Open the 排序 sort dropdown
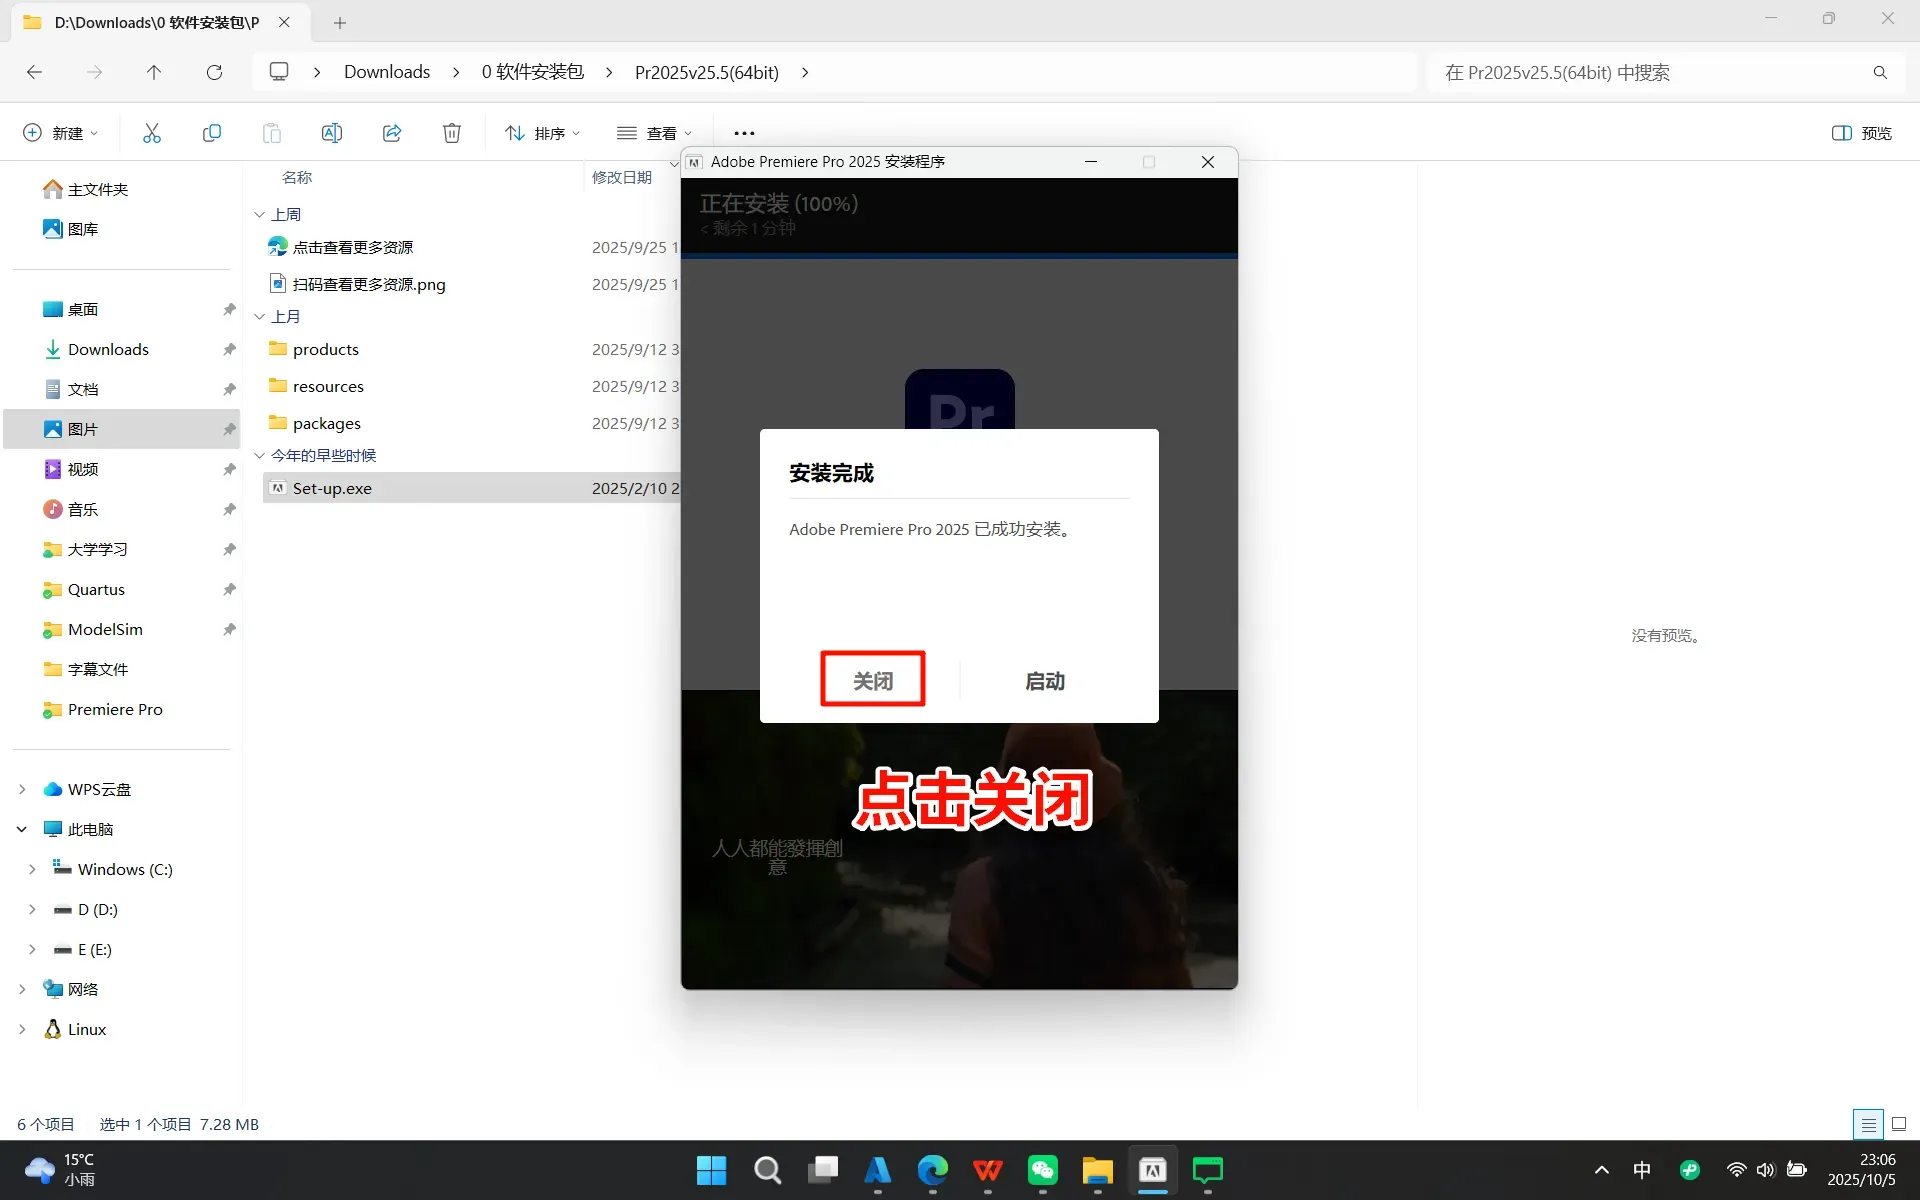 pos(542,133)
